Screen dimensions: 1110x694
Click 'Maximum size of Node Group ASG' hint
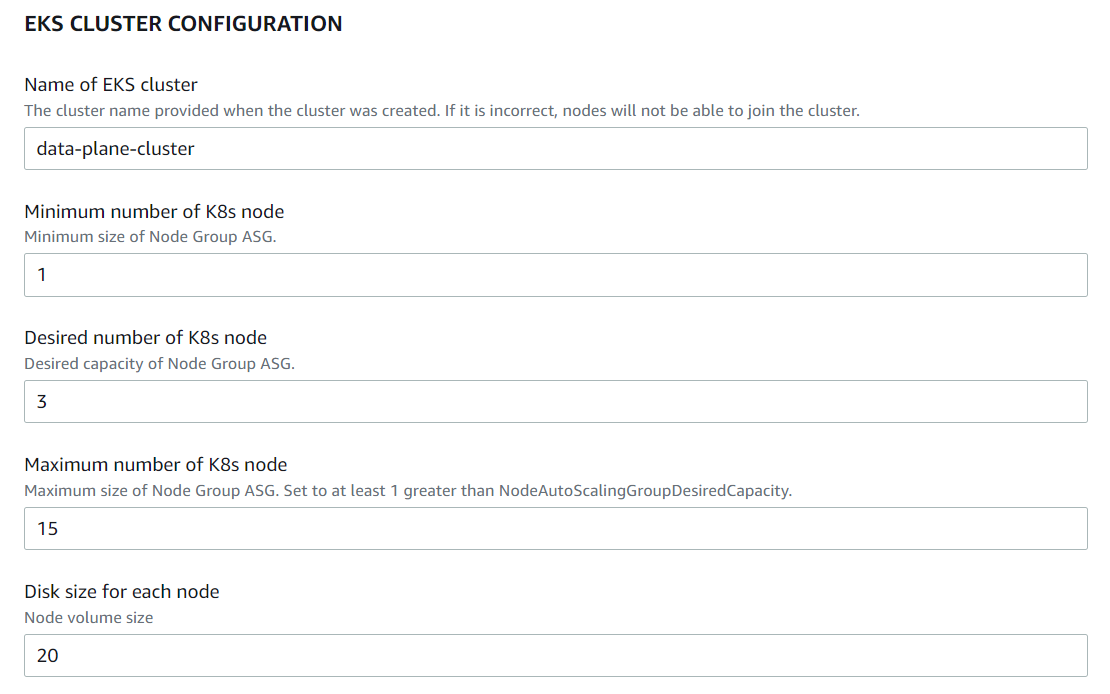point(152,491)
